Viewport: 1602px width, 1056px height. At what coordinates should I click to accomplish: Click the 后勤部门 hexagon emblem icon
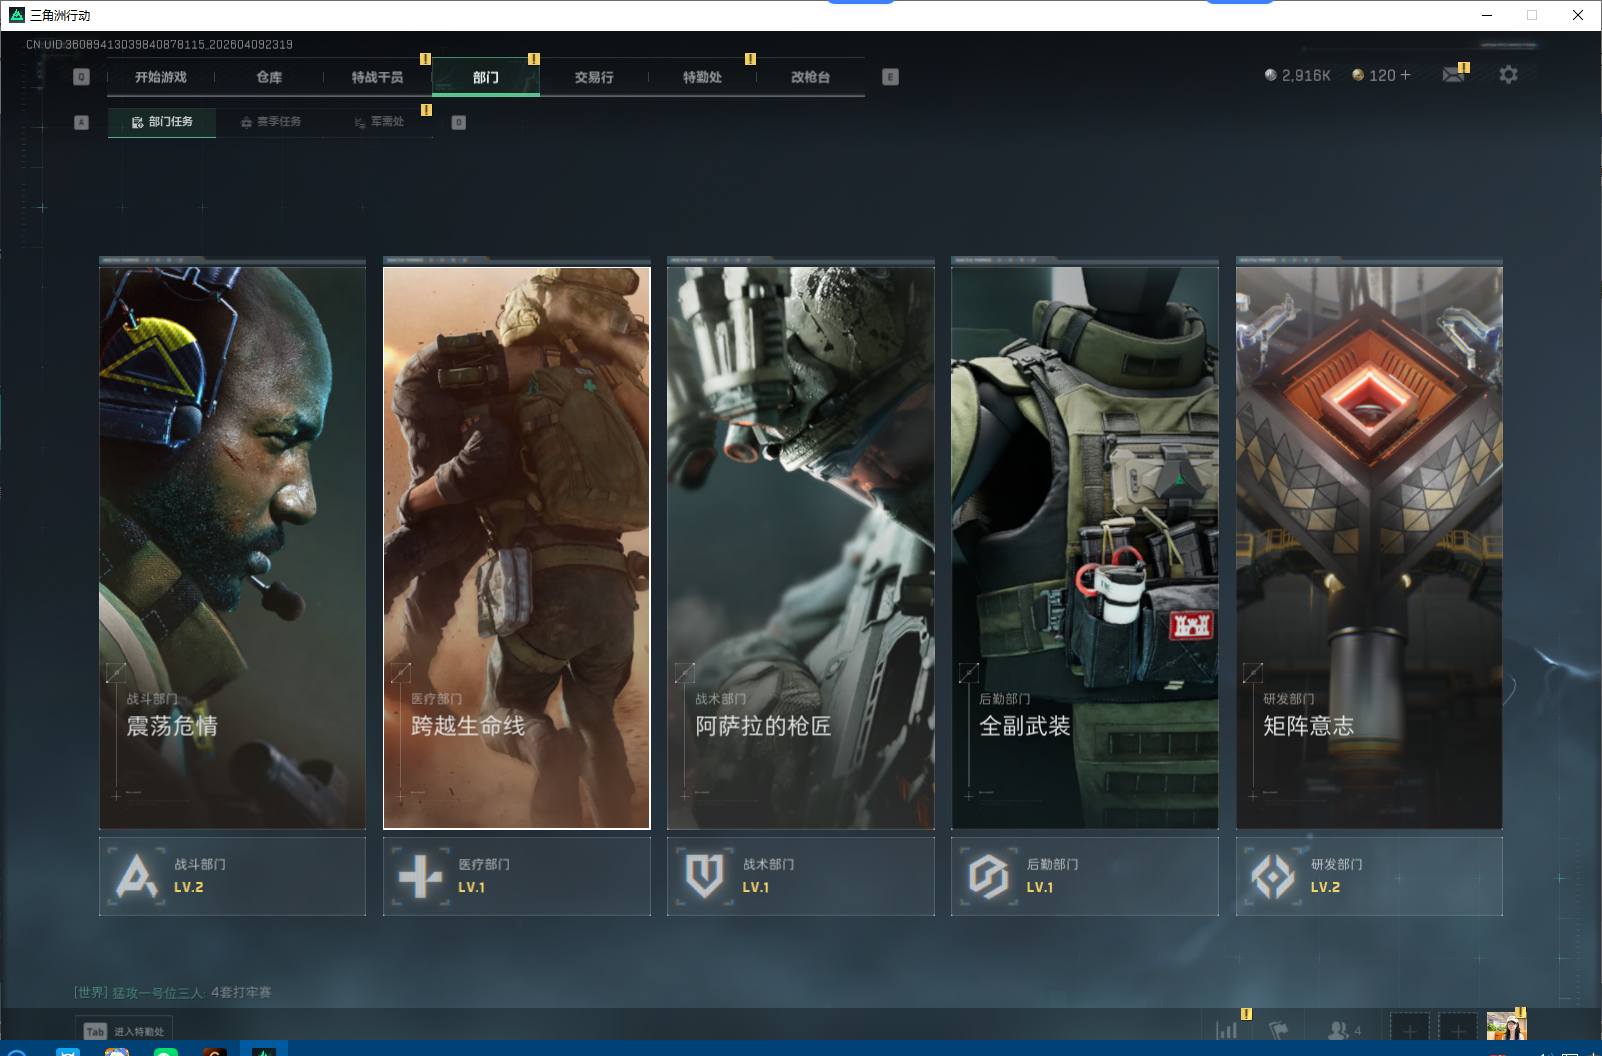tap(988, 876)
